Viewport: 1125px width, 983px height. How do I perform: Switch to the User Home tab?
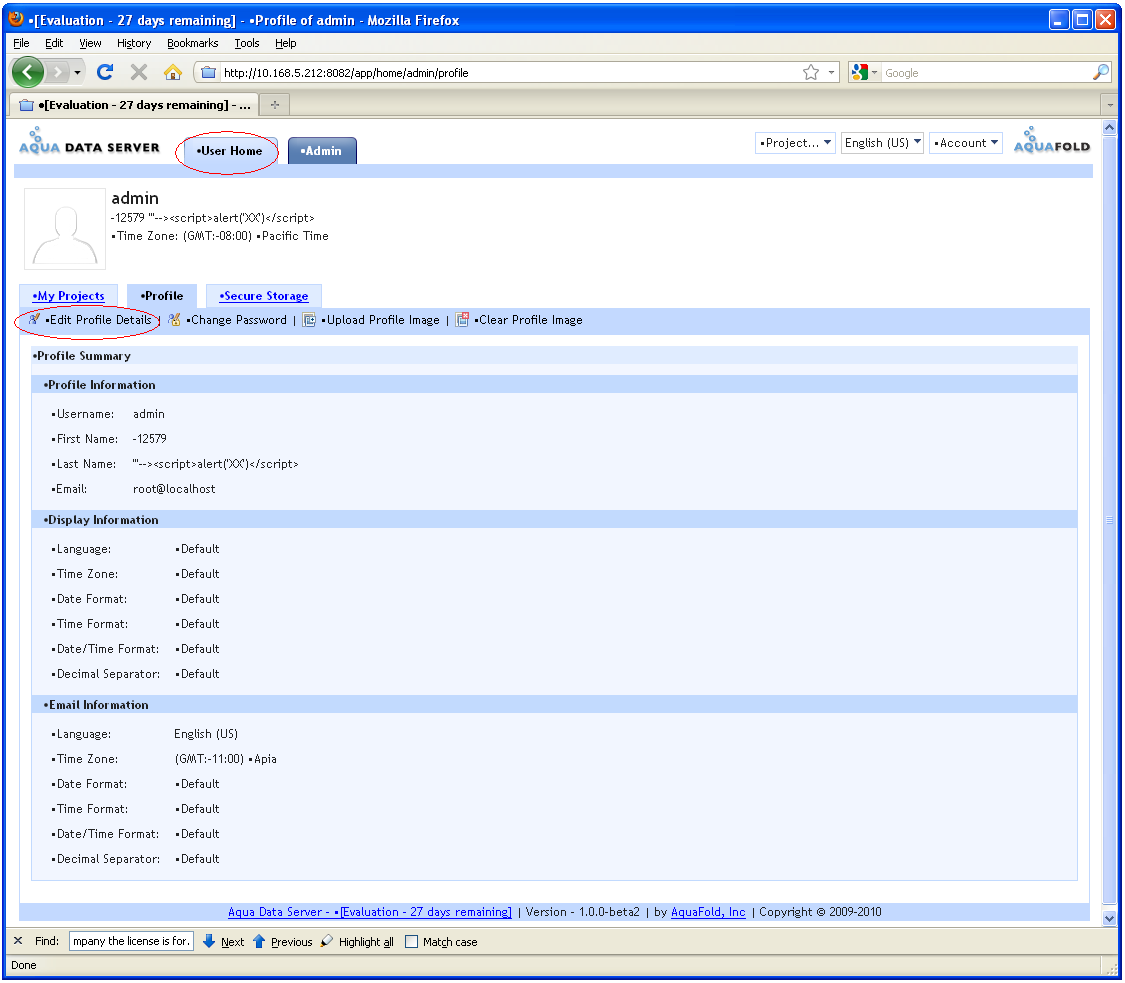click(229, 151)
